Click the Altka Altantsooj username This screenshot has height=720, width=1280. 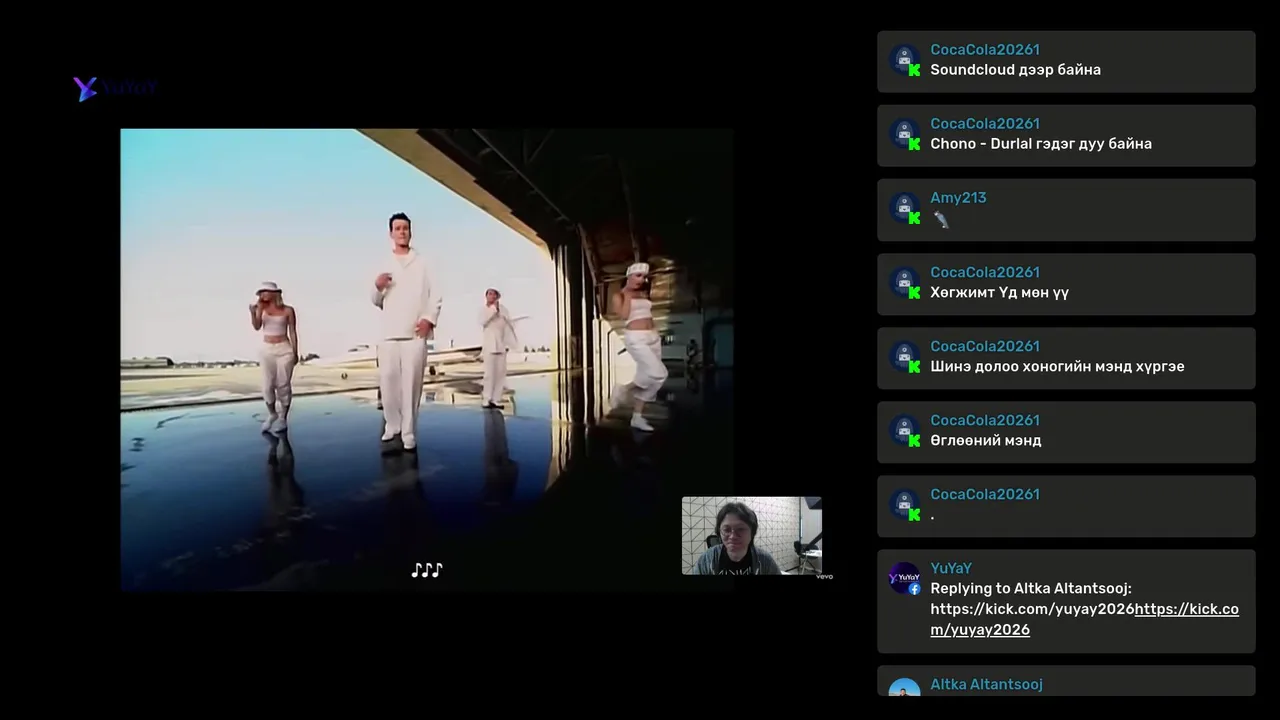[986, 684]
